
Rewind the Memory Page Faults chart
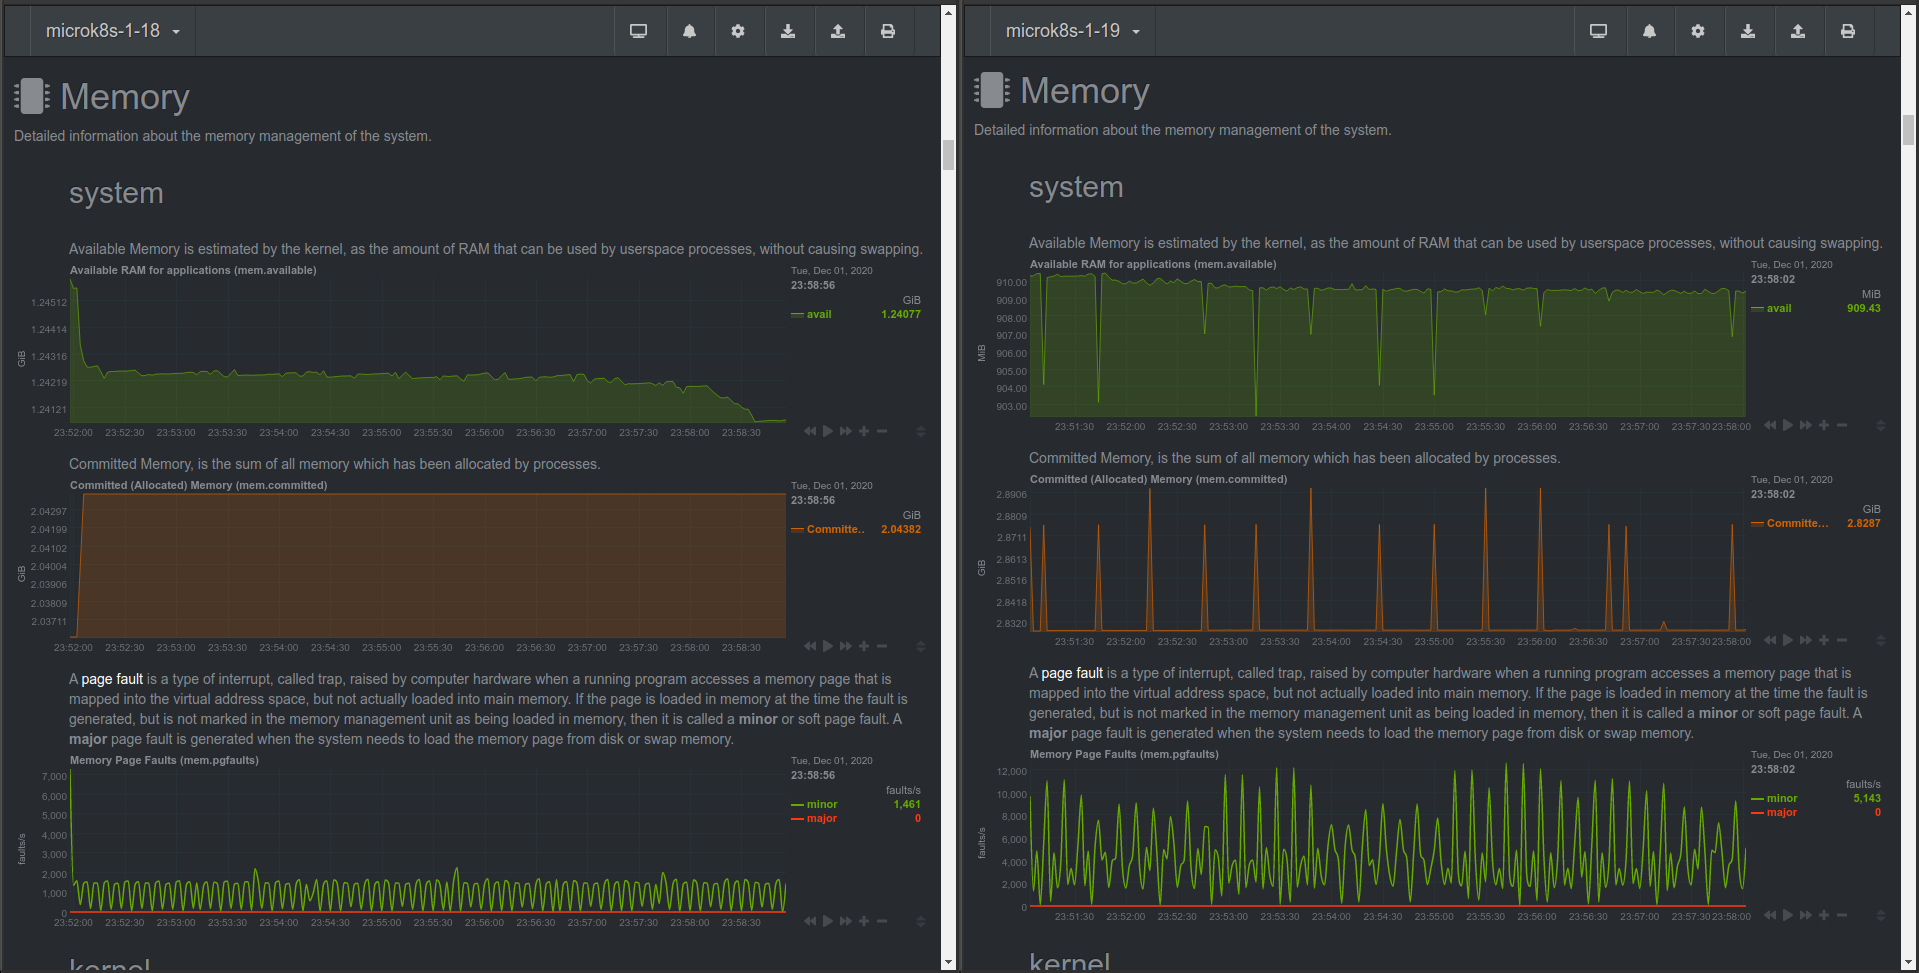pos(809,920)
